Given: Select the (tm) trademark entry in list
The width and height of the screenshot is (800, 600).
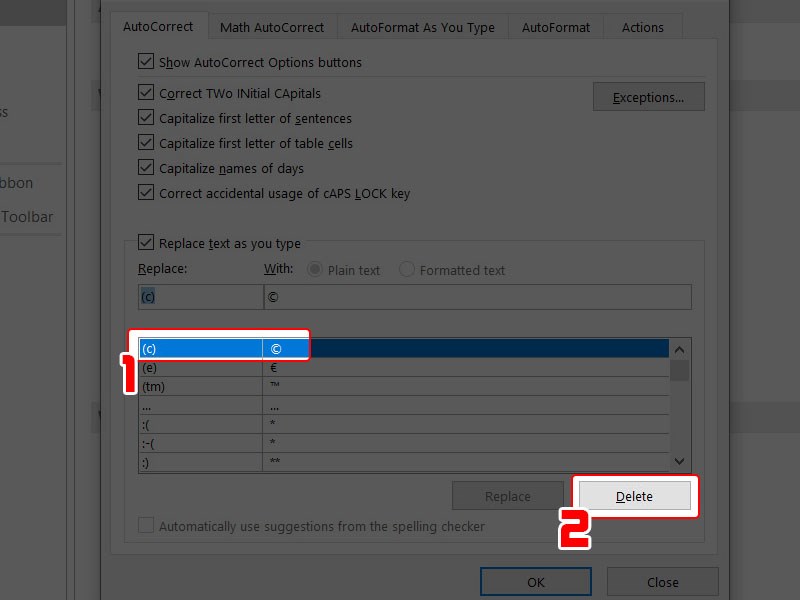Looking at the screenshot, I should tap(200, 387).
